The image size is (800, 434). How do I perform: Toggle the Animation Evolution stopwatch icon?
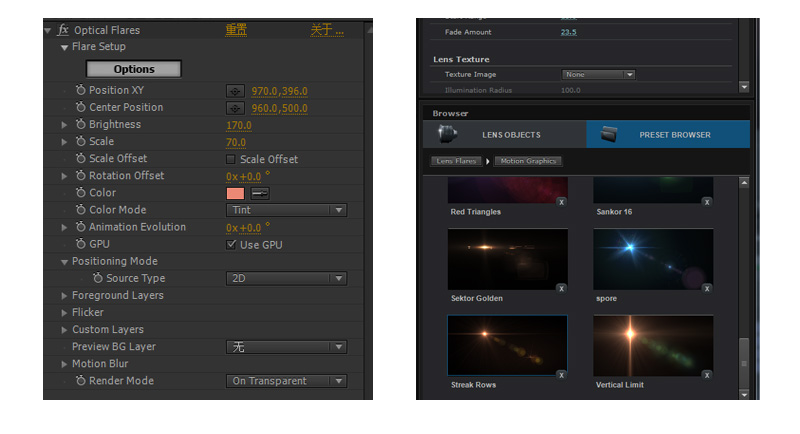(x=81, y=226)
